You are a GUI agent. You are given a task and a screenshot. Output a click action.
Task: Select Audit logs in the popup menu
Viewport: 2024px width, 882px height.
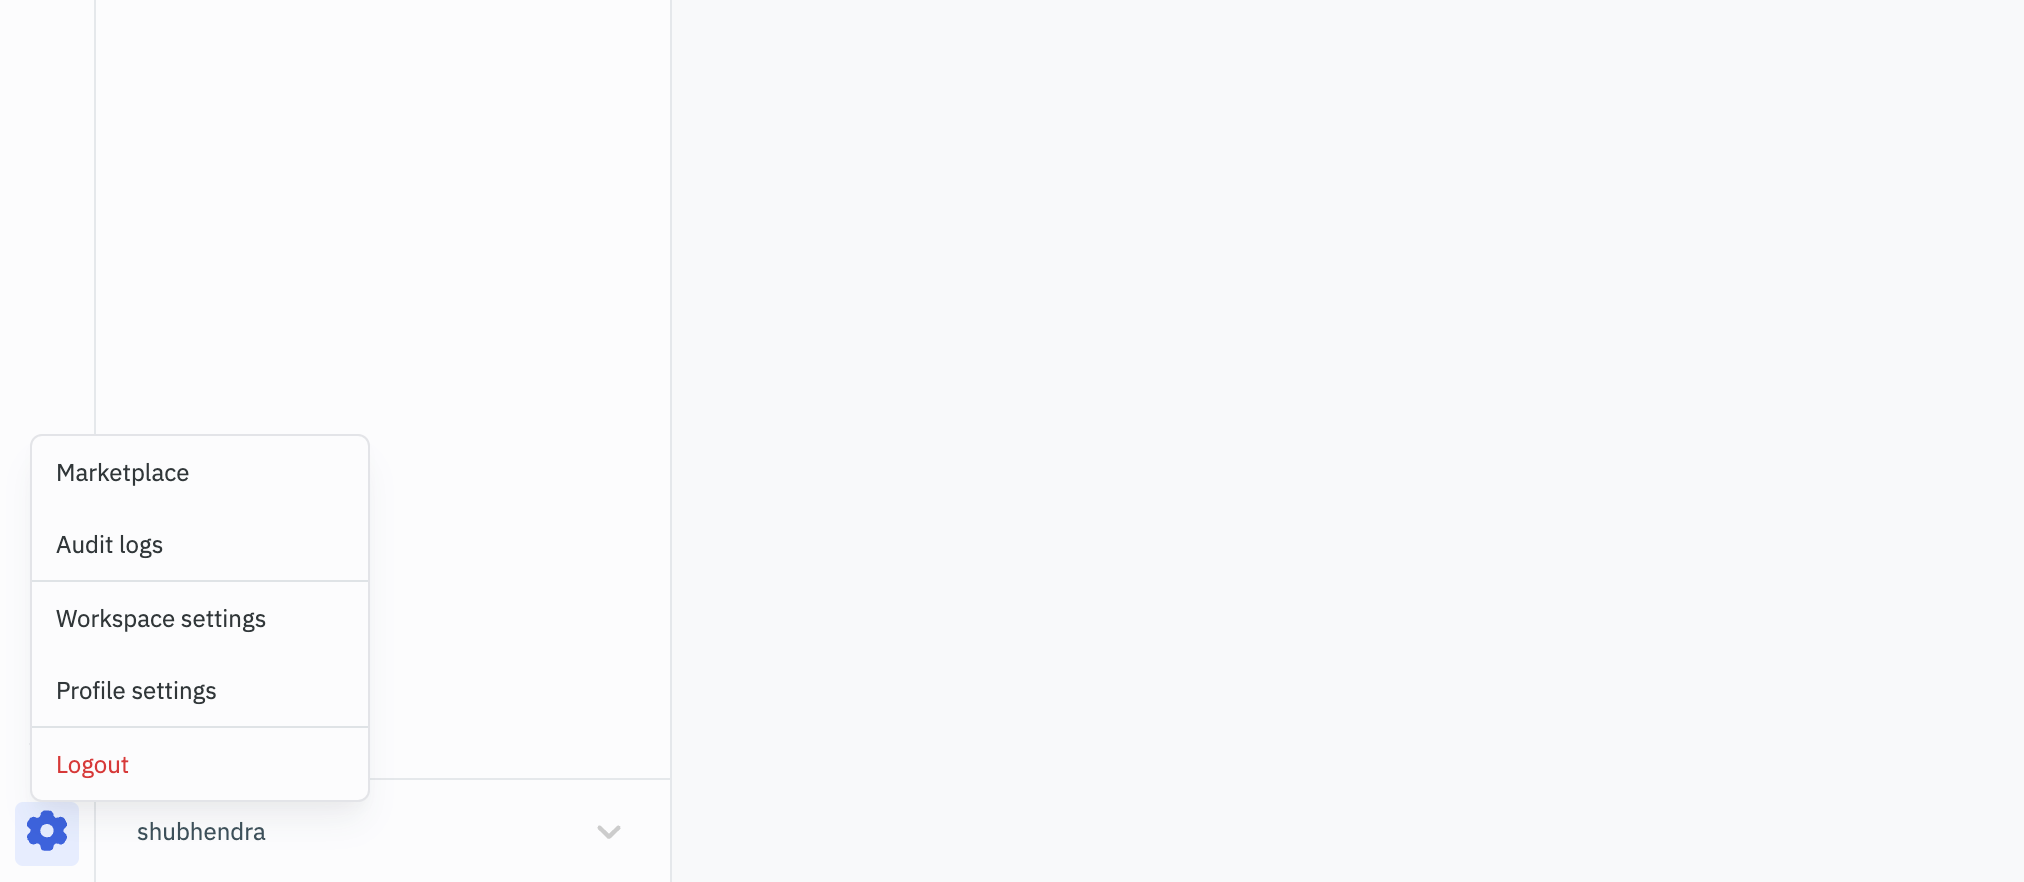coord(110,545)
